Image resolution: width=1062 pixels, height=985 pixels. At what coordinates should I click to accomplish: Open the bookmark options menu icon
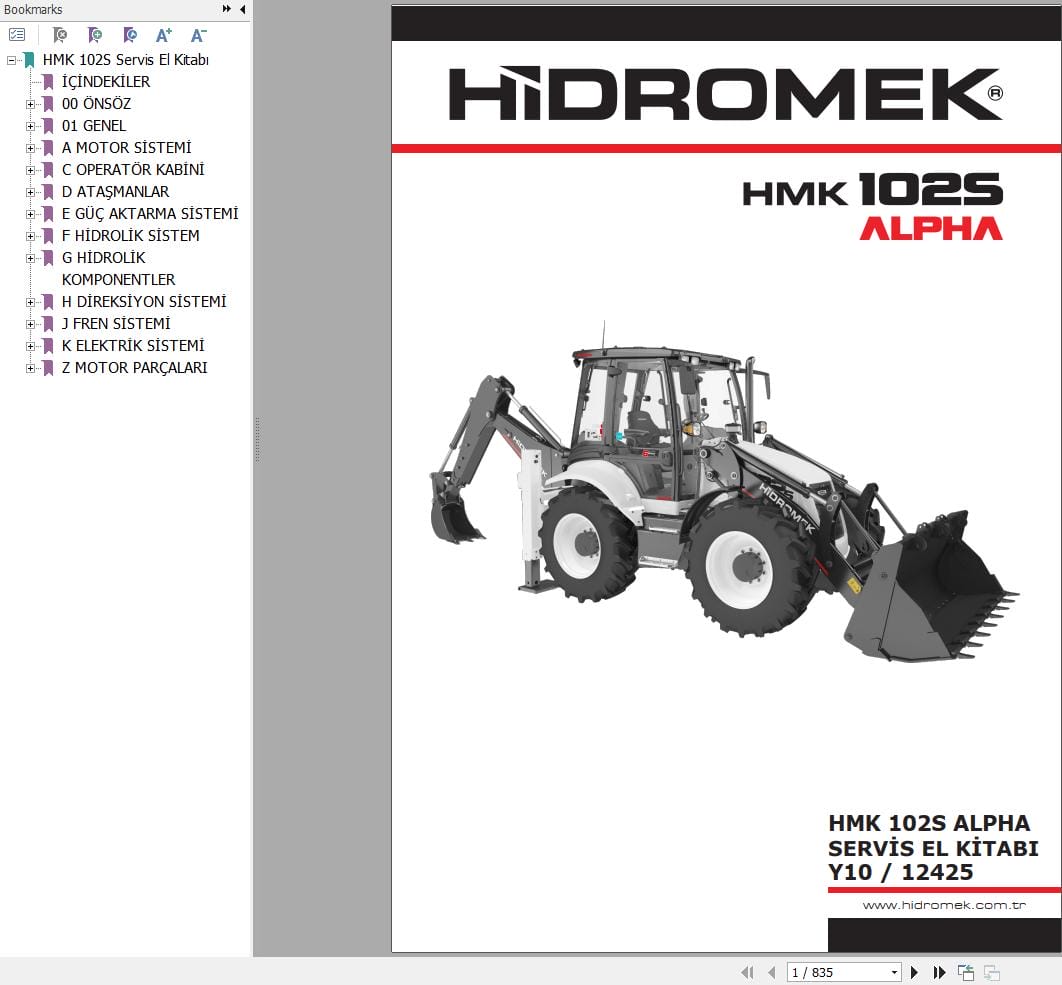[x=17, y=35]
